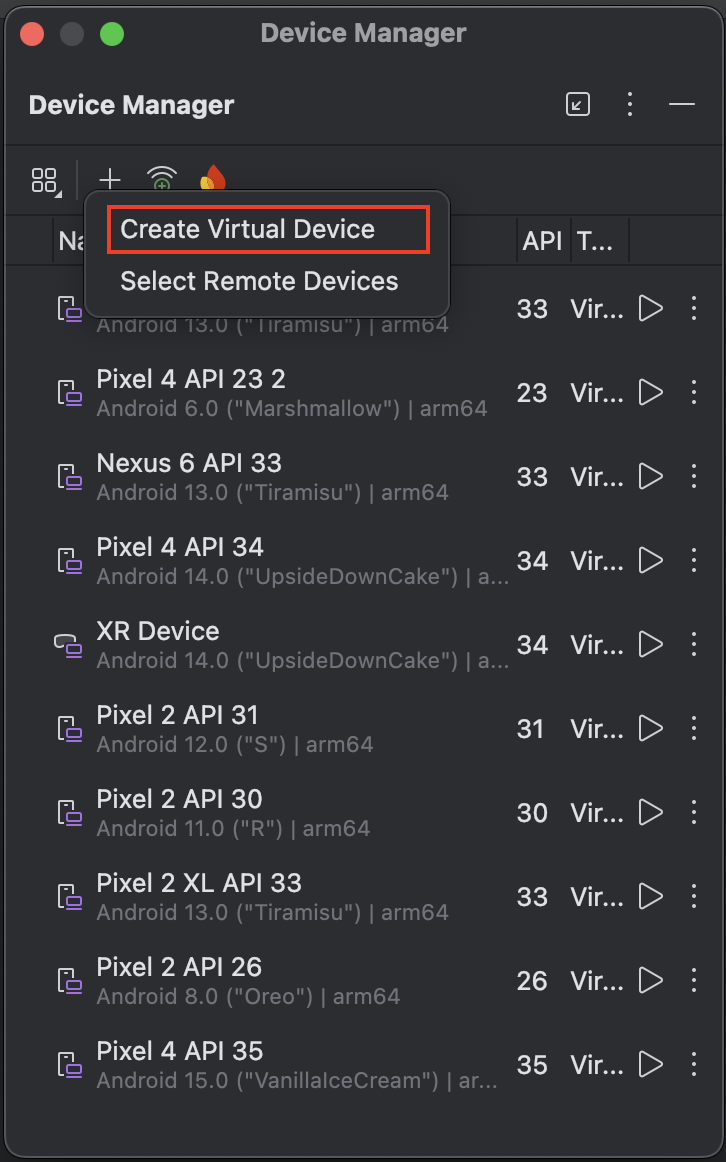The height and width of the screenshot is (1162, 726).
Task: Sort by the API column header
Action: (x=542, y=241)
